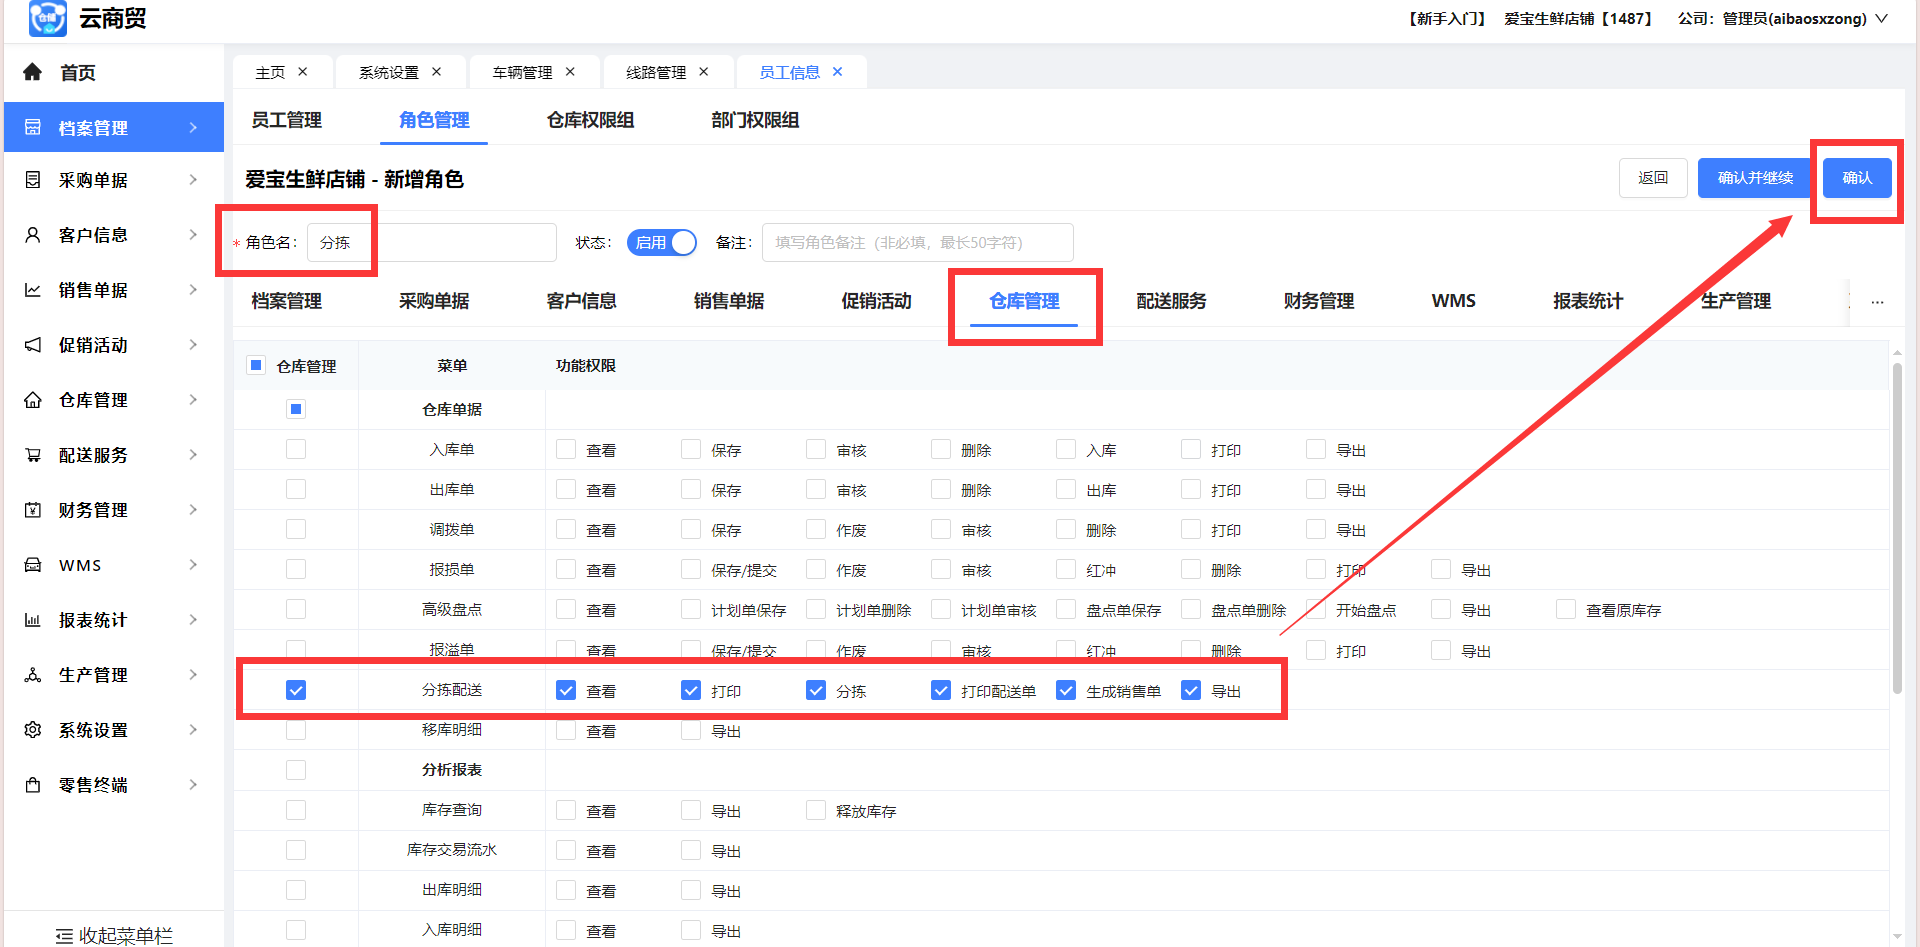Click the 确认 button
This screenshot has height=947, width=1920.
point(1856,178)
